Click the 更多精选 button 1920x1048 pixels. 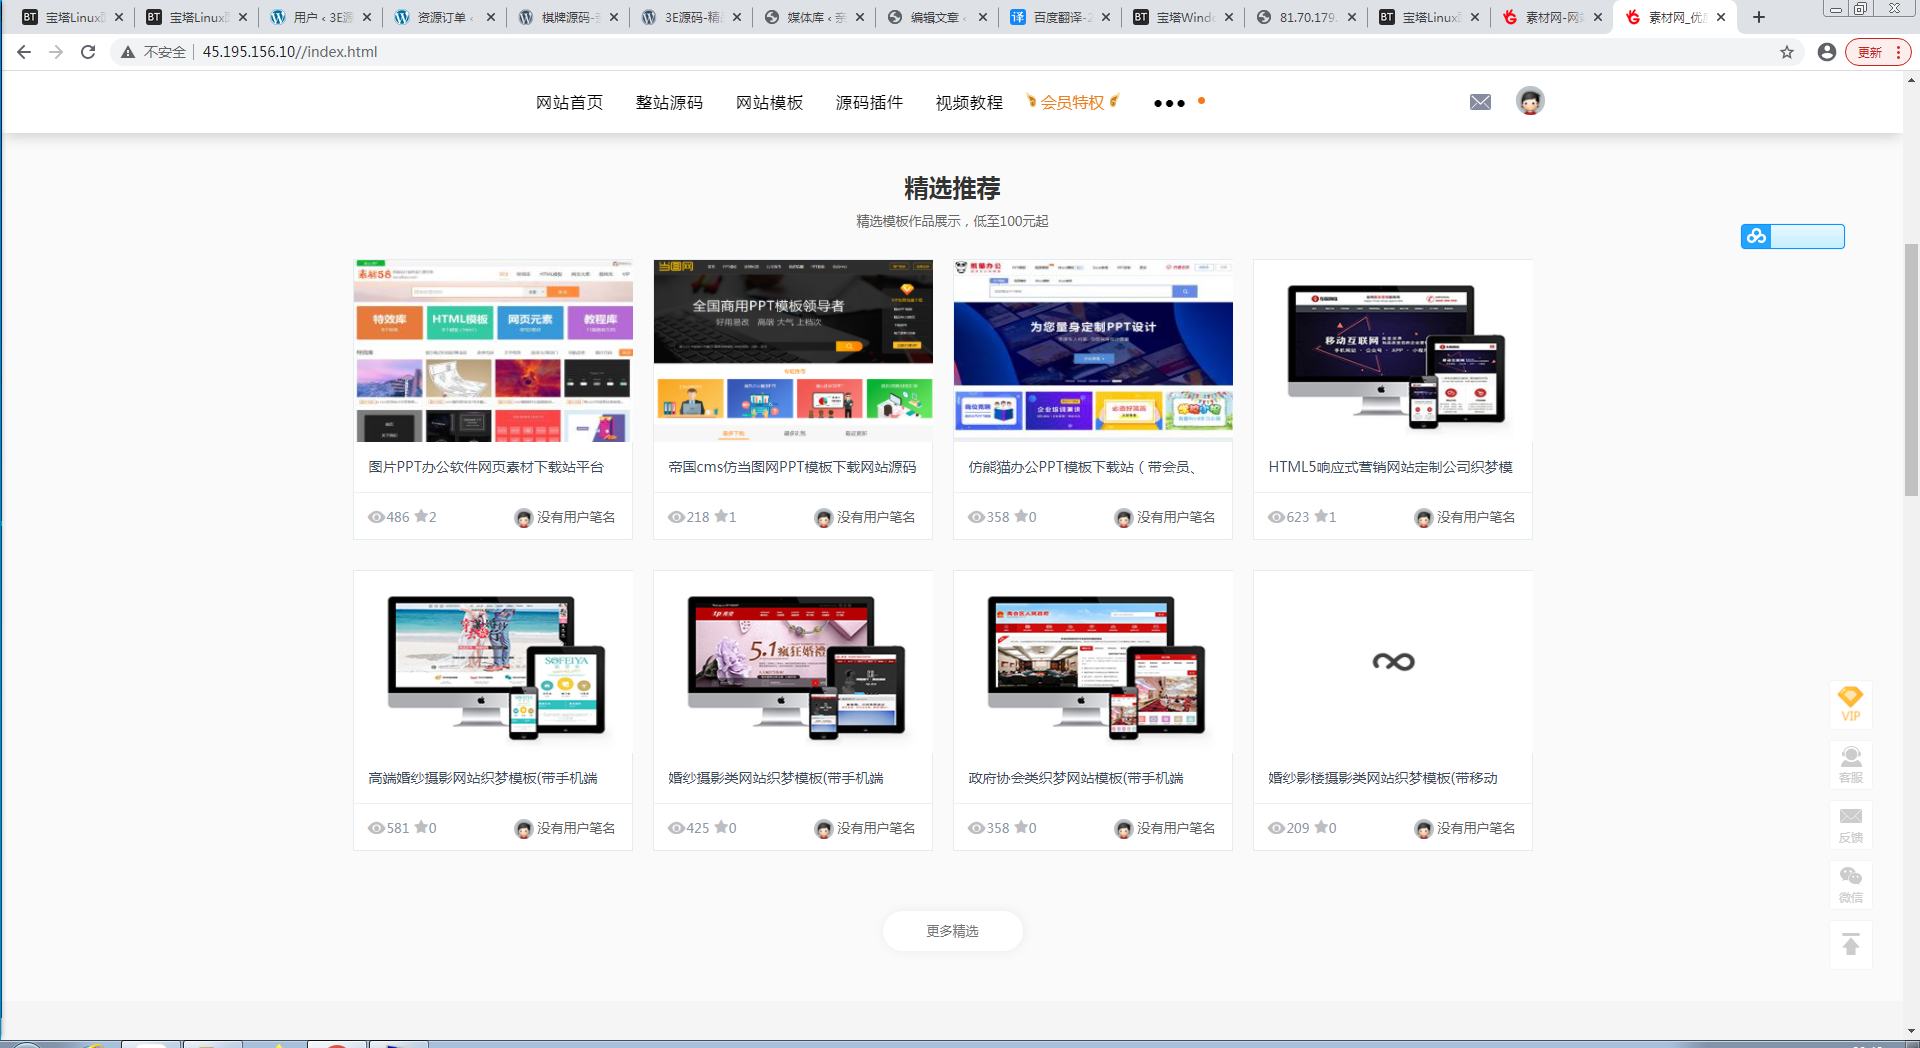click(952, 931)
